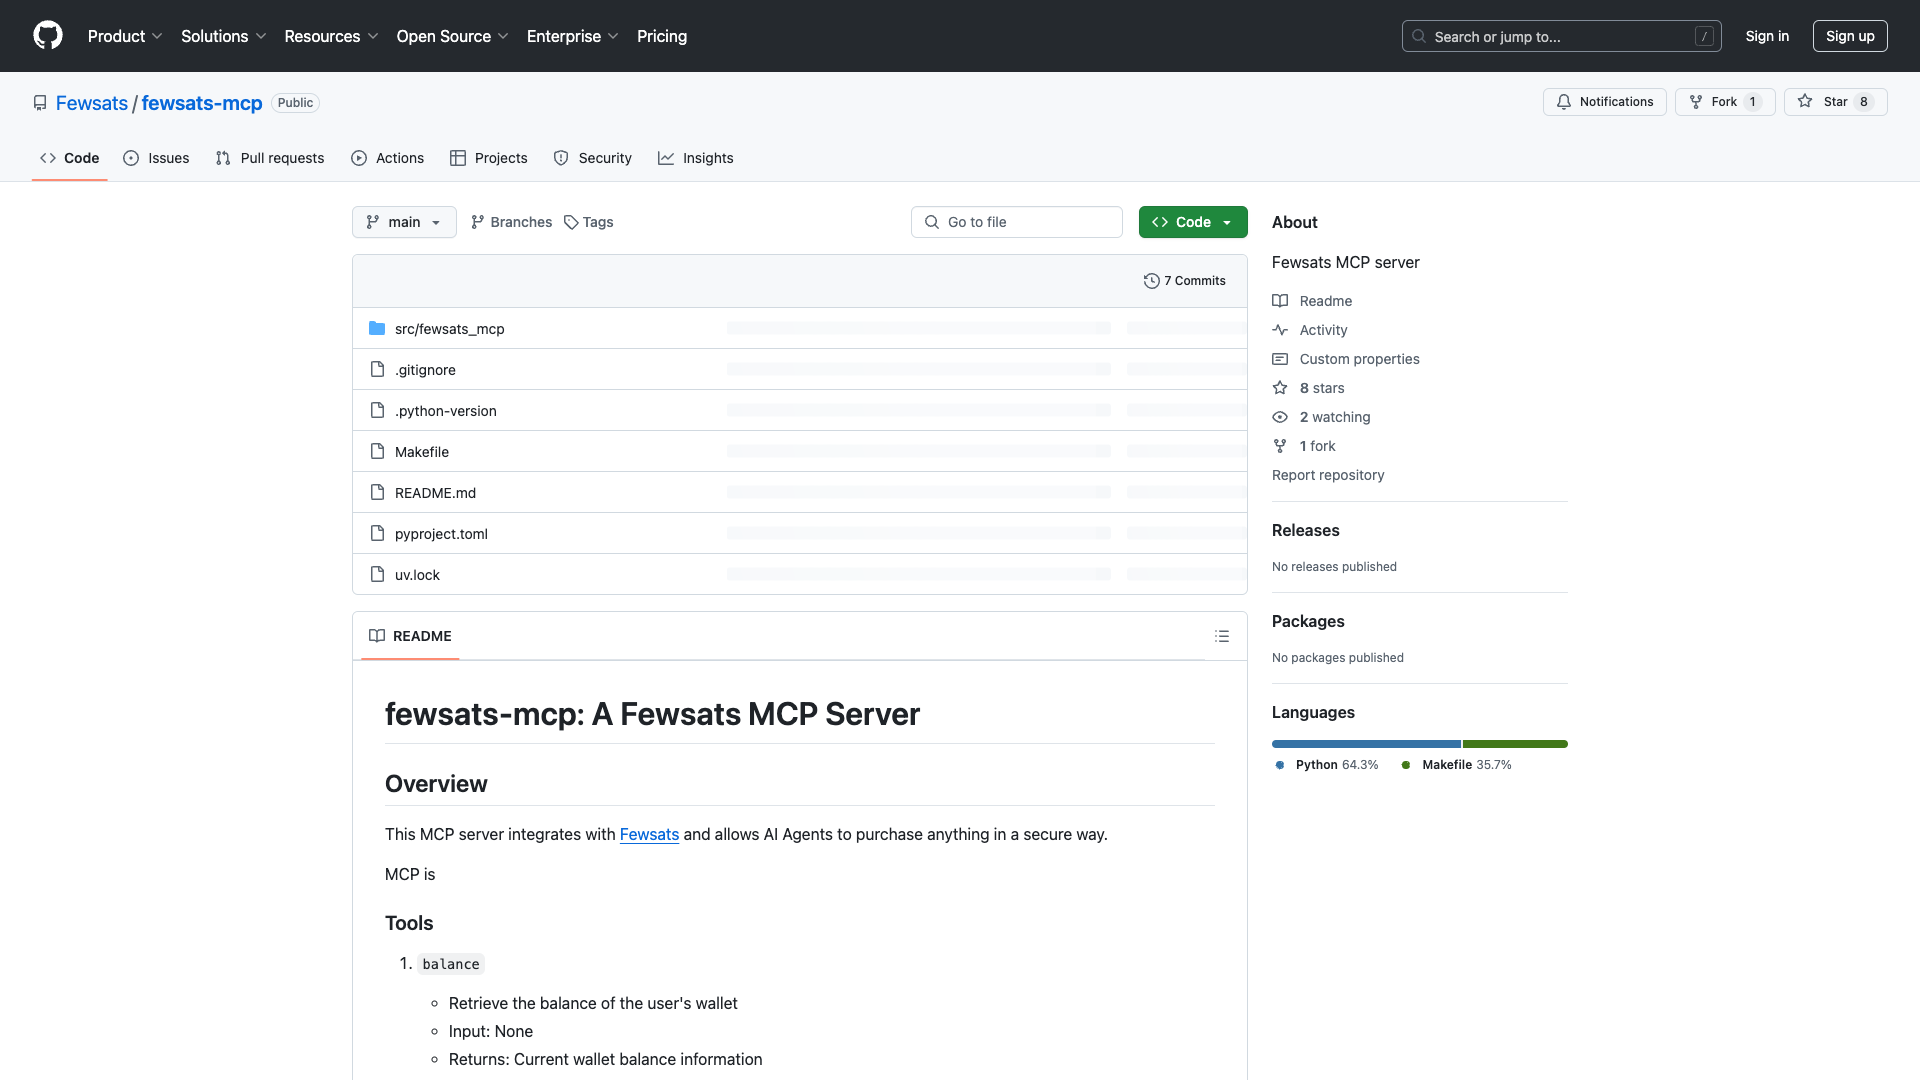Select the Pull requests icon
Screen dimensions: 1920x1080
[223, 158]
